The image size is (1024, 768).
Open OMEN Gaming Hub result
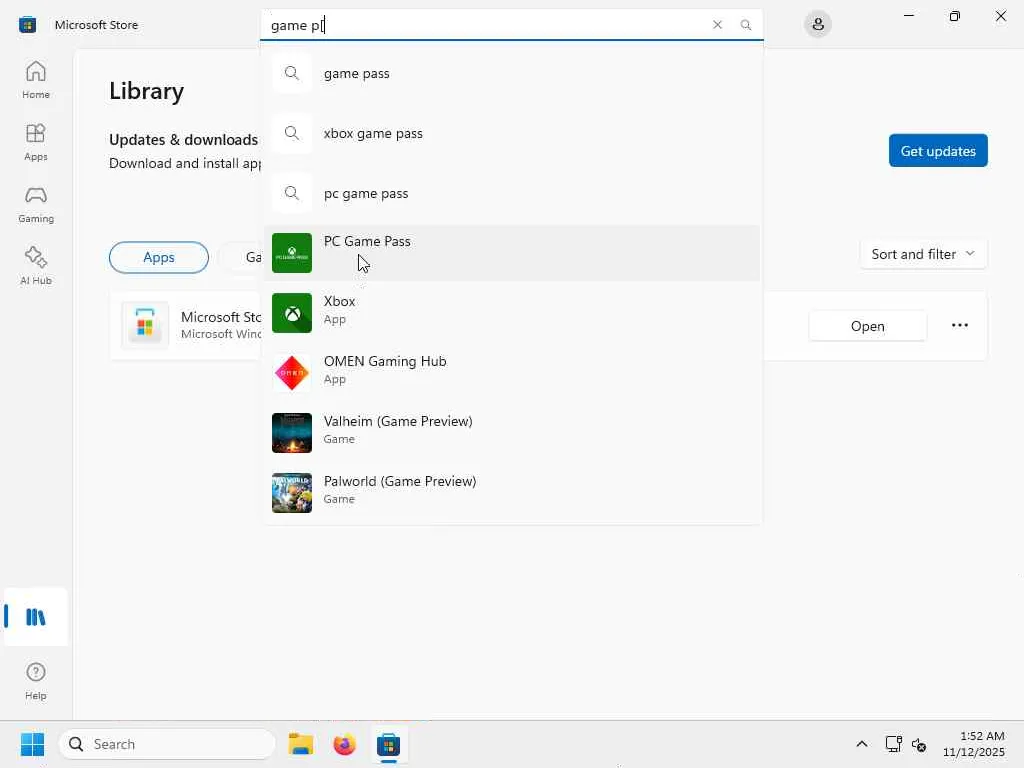pos(511,373)
